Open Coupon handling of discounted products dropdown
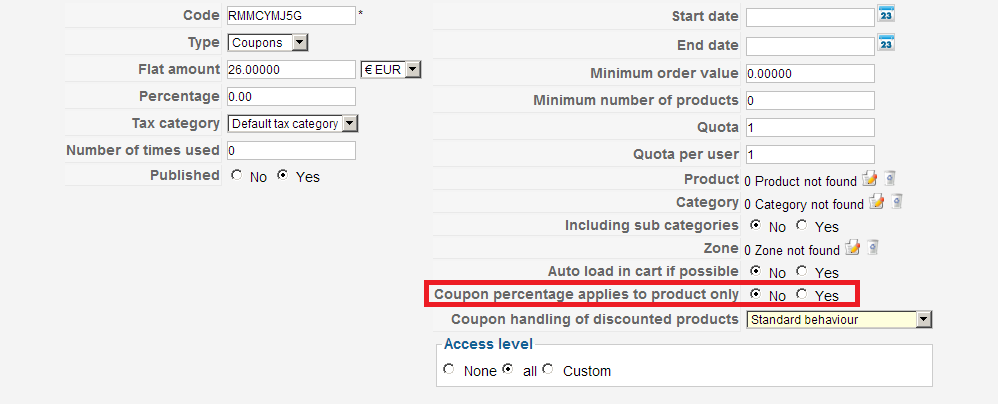Screen dimensions: 998x404 [839, 319]
